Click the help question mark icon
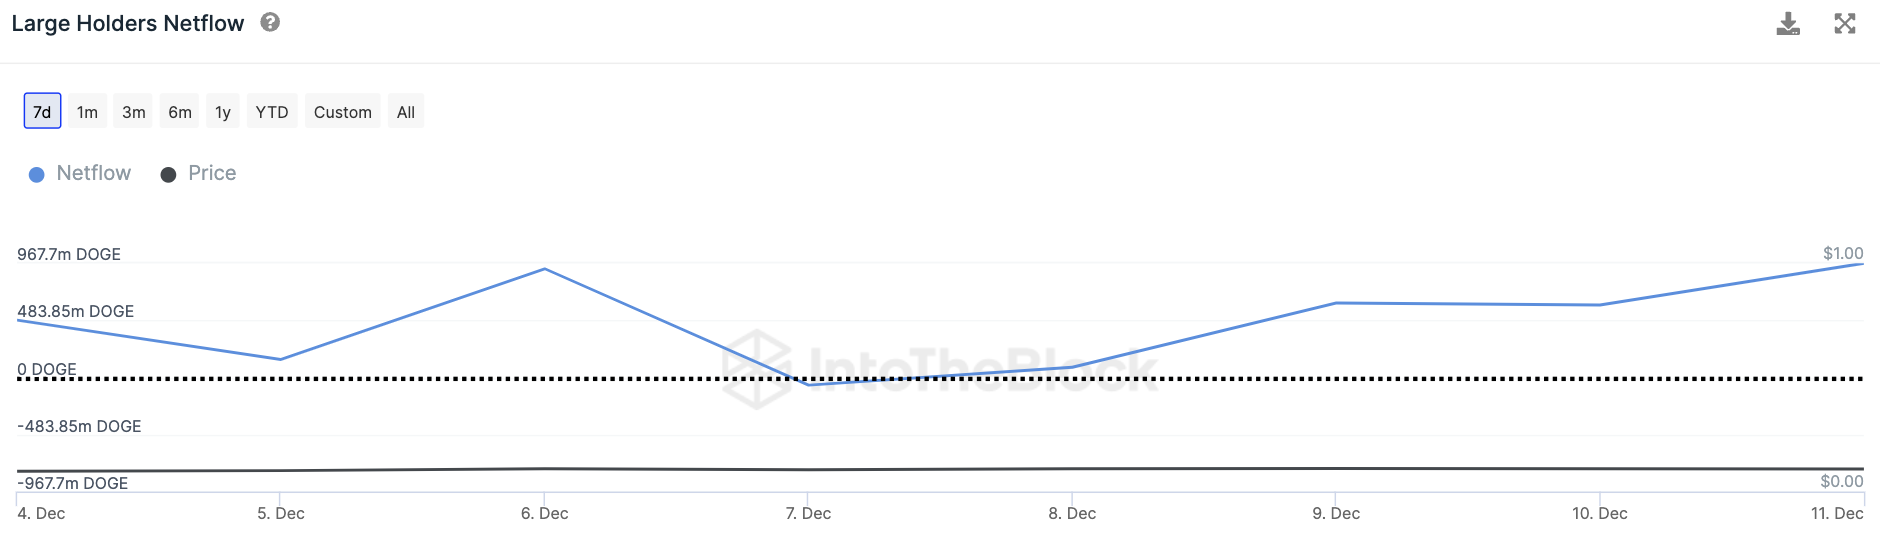 coord(270,22)
